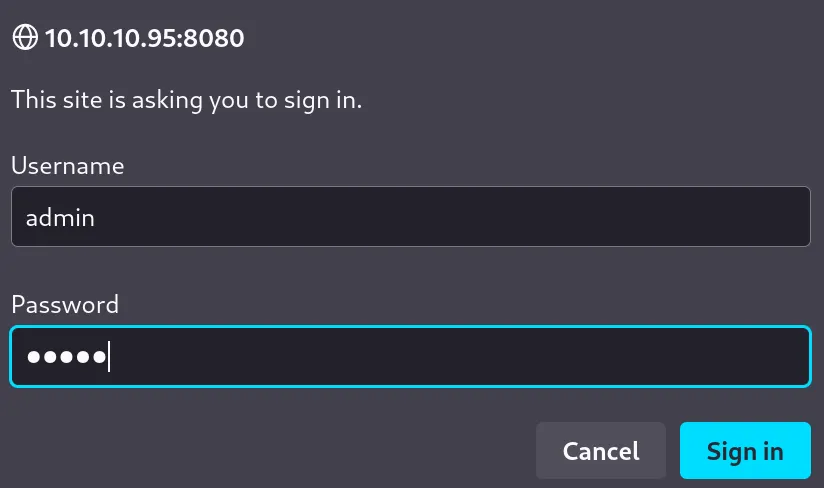The image size is (824, 488).
Task: Click the text cursor after the password dots
Action: [109, 356]
